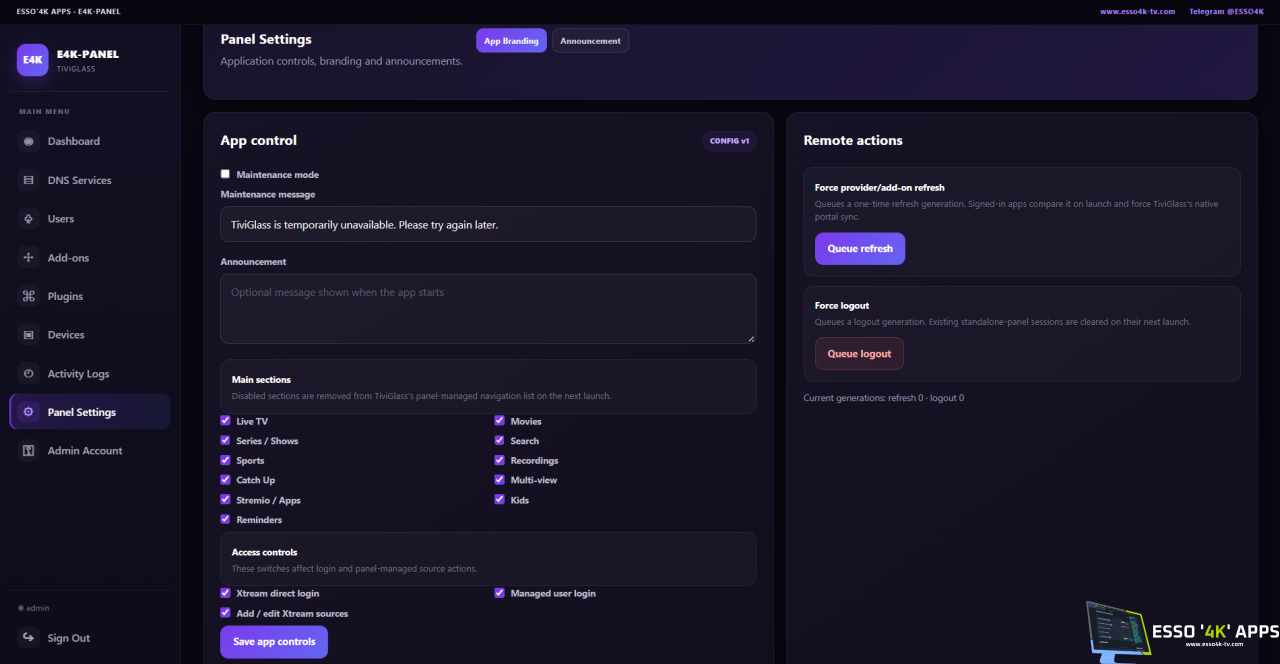1280x664 pixels.
Task: Click the E4K logo badge
Action: (x=33, y=60)
